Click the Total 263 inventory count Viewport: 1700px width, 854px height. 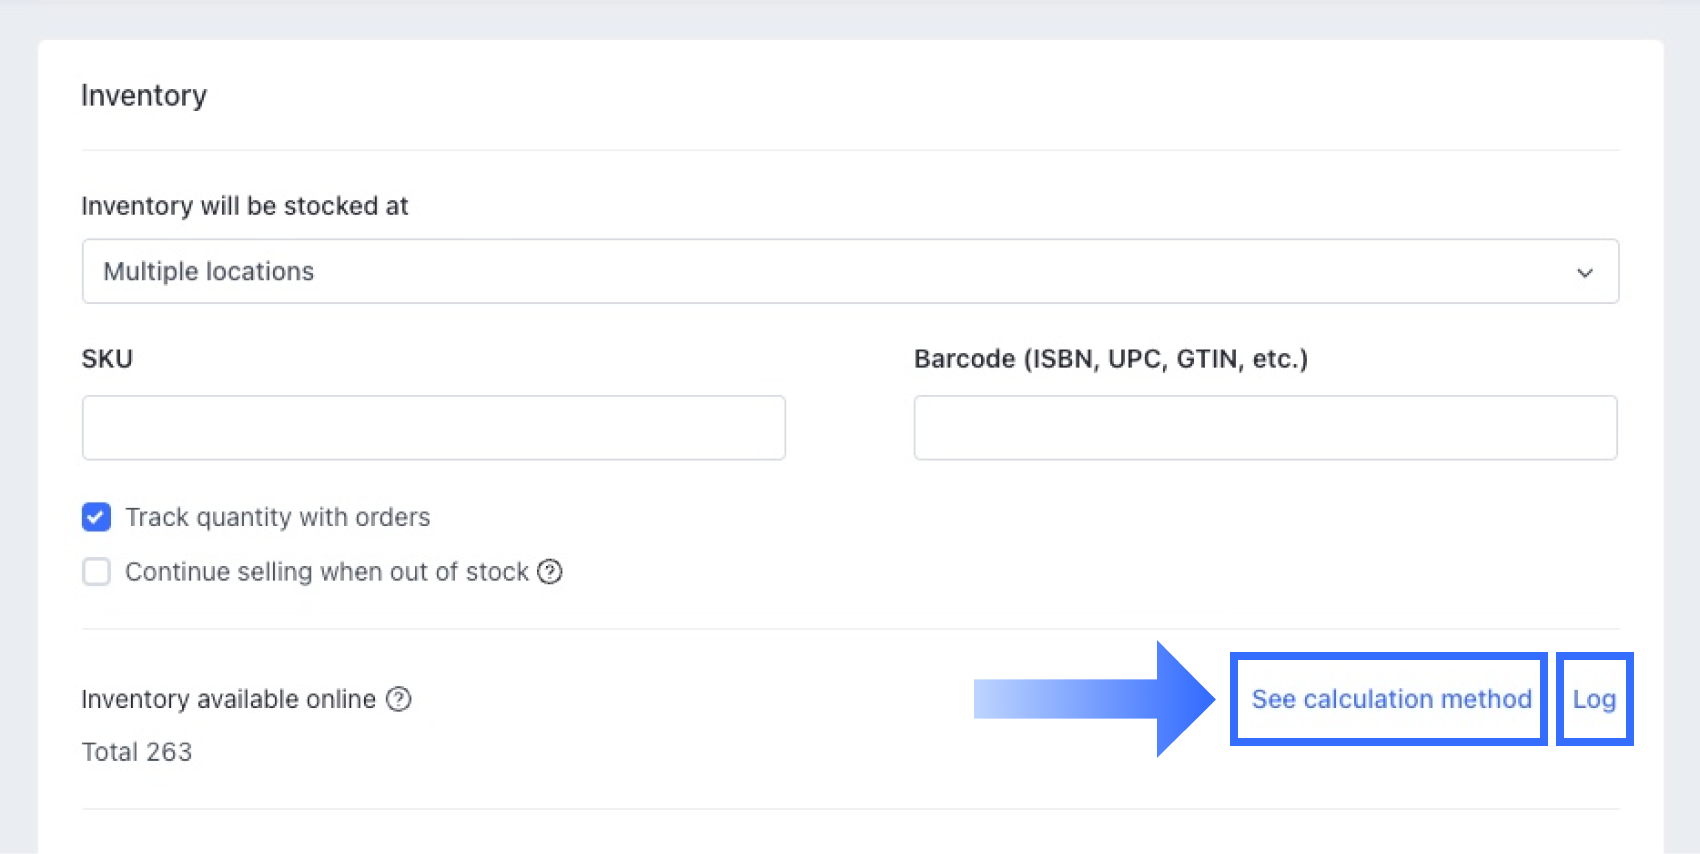(x=137, y=752)
